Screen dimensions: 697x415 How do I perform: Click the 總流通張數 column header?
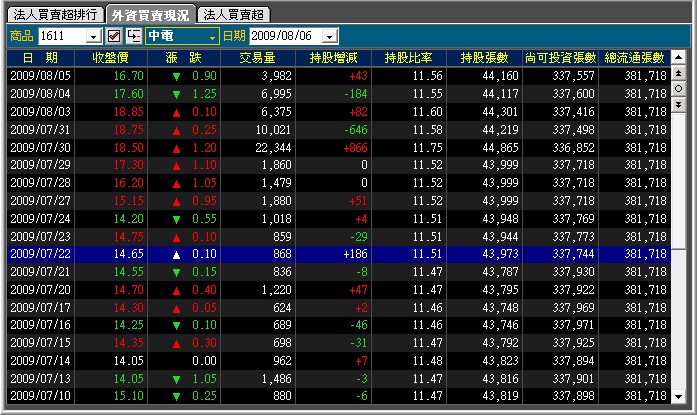(x=634, y=58)
